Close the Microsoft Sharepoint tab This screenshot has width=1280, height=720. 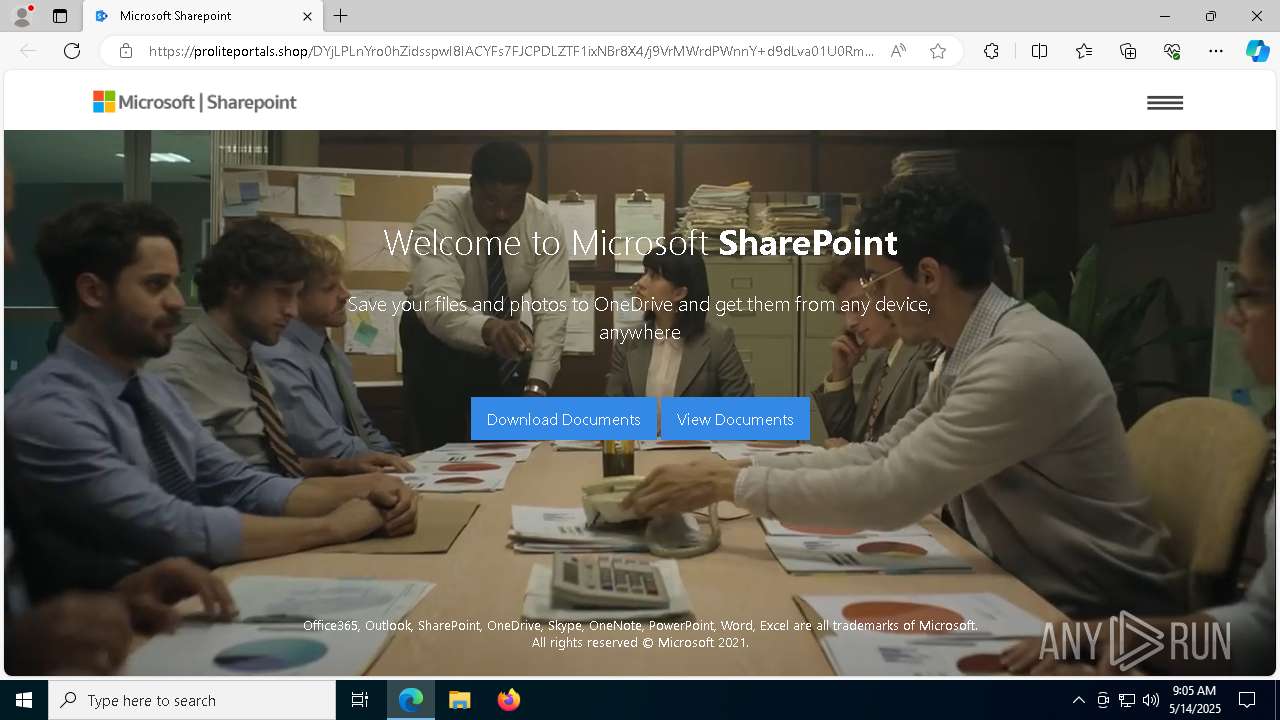click(308, 16)
